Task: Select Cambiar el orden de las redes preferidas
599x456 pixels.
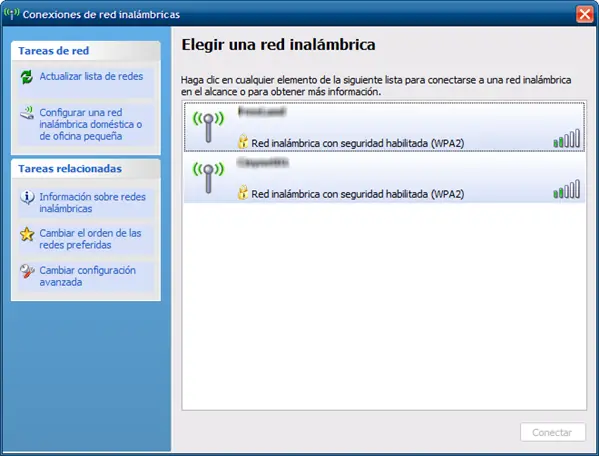Action: tap(90, 239)
